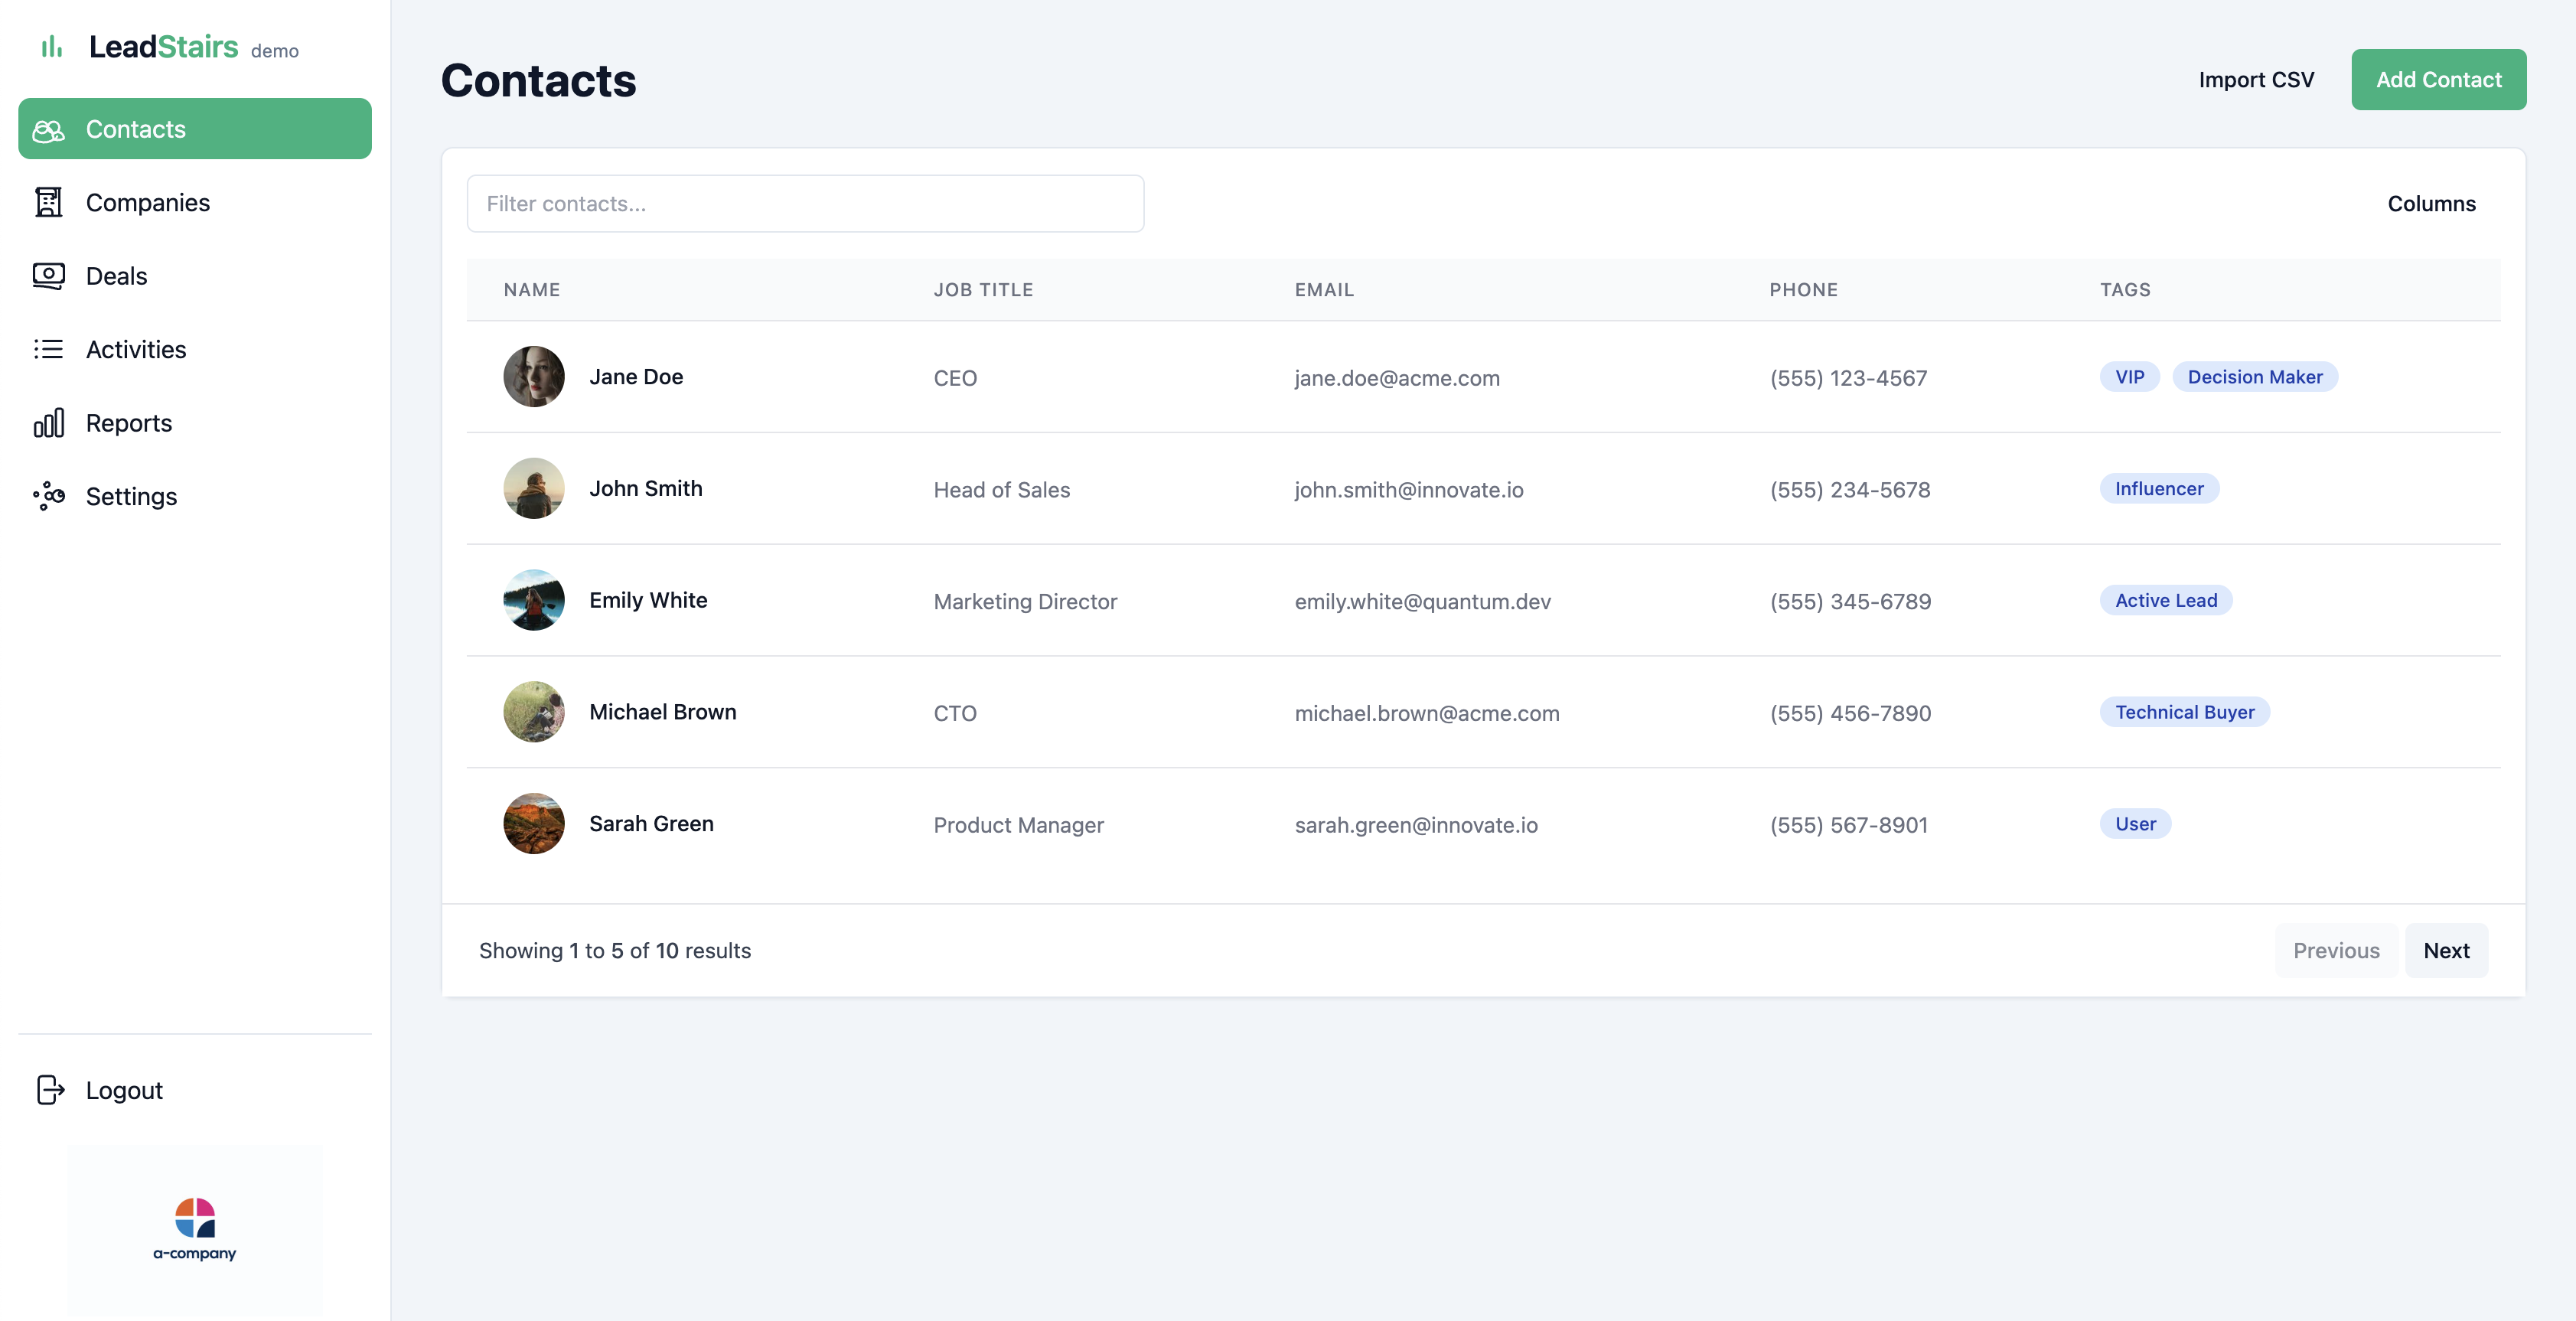Click the Logout exit icon
Viewport: 2576px width, 1321px height.
click(50, 1090)
